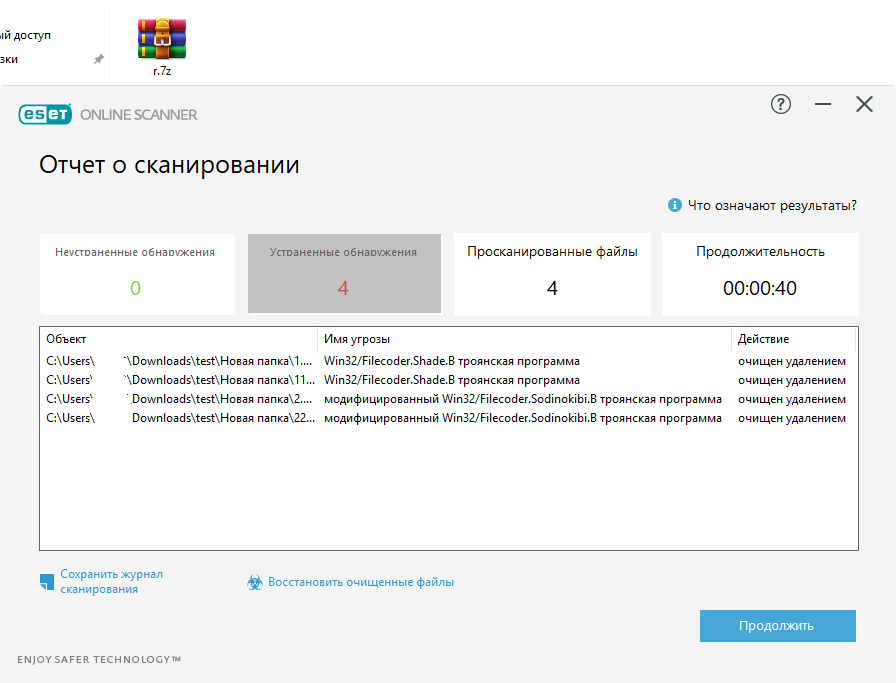Click the 'Просканированные файлы' tile
This screenshot has width=896, height=683.
552,274
